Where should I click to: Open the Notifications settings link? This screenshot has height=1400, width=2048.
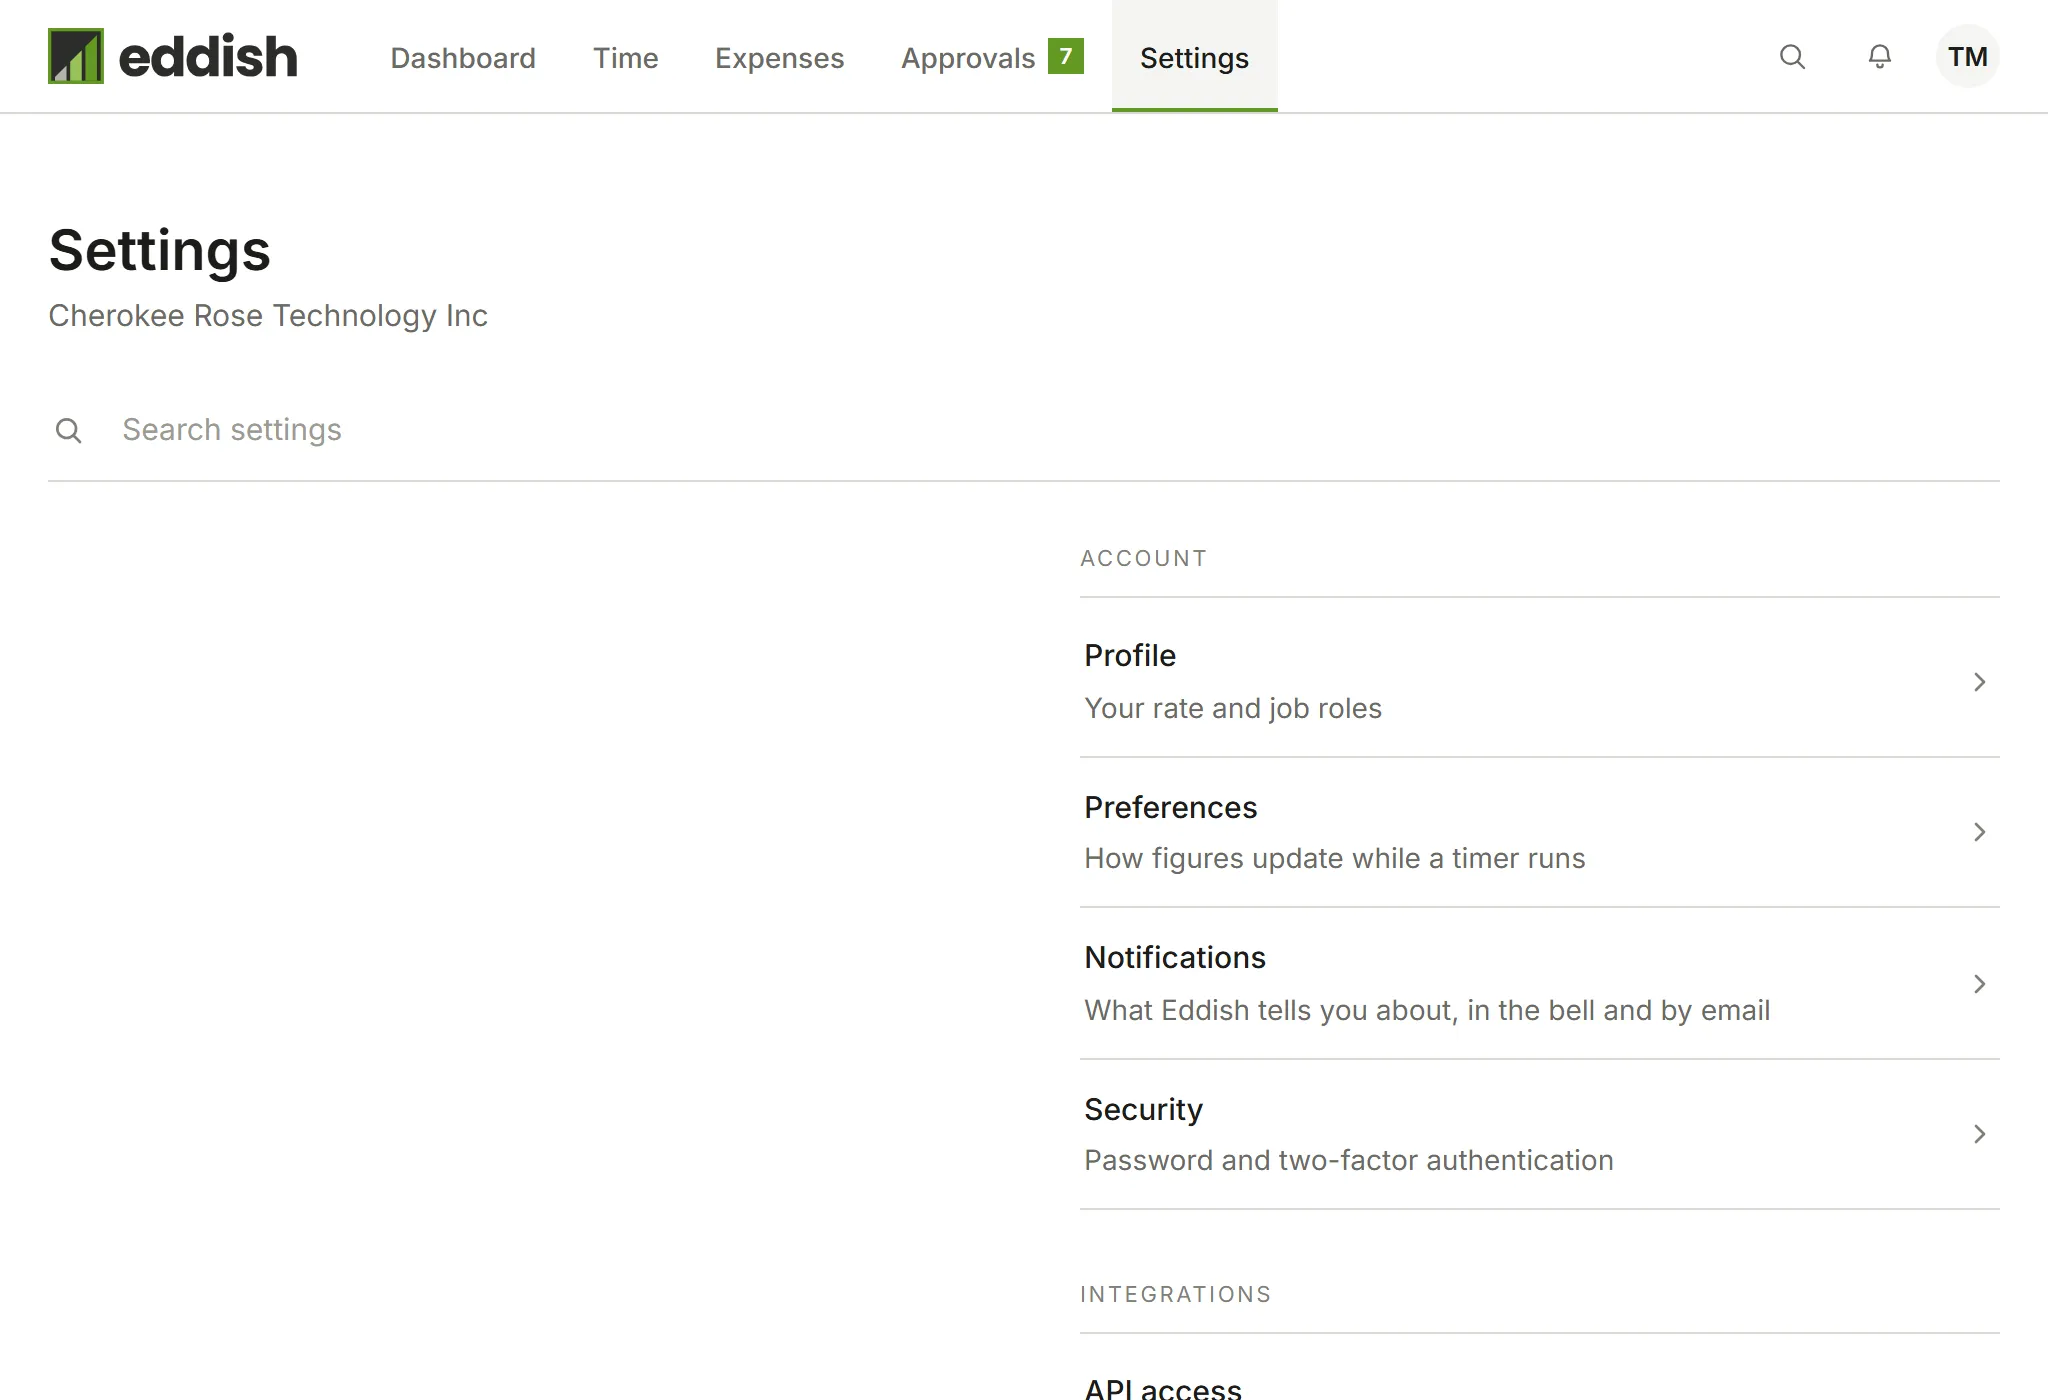(1540, 983)
